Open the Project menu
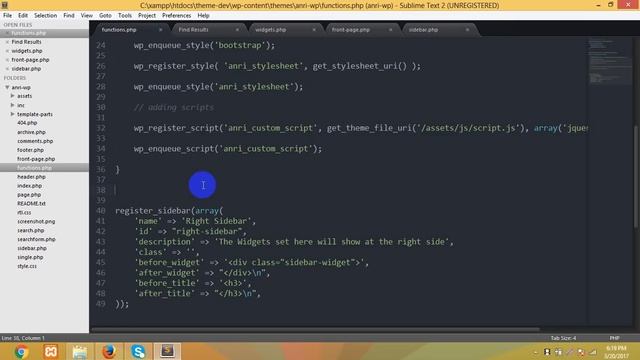 [x=147, y=16]
